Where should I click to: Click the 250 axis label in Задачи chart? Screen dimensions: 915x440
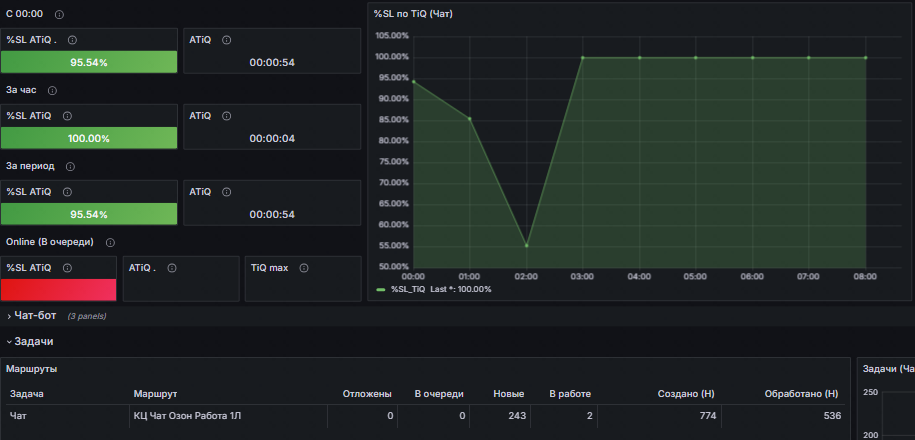tap(871, 392)
